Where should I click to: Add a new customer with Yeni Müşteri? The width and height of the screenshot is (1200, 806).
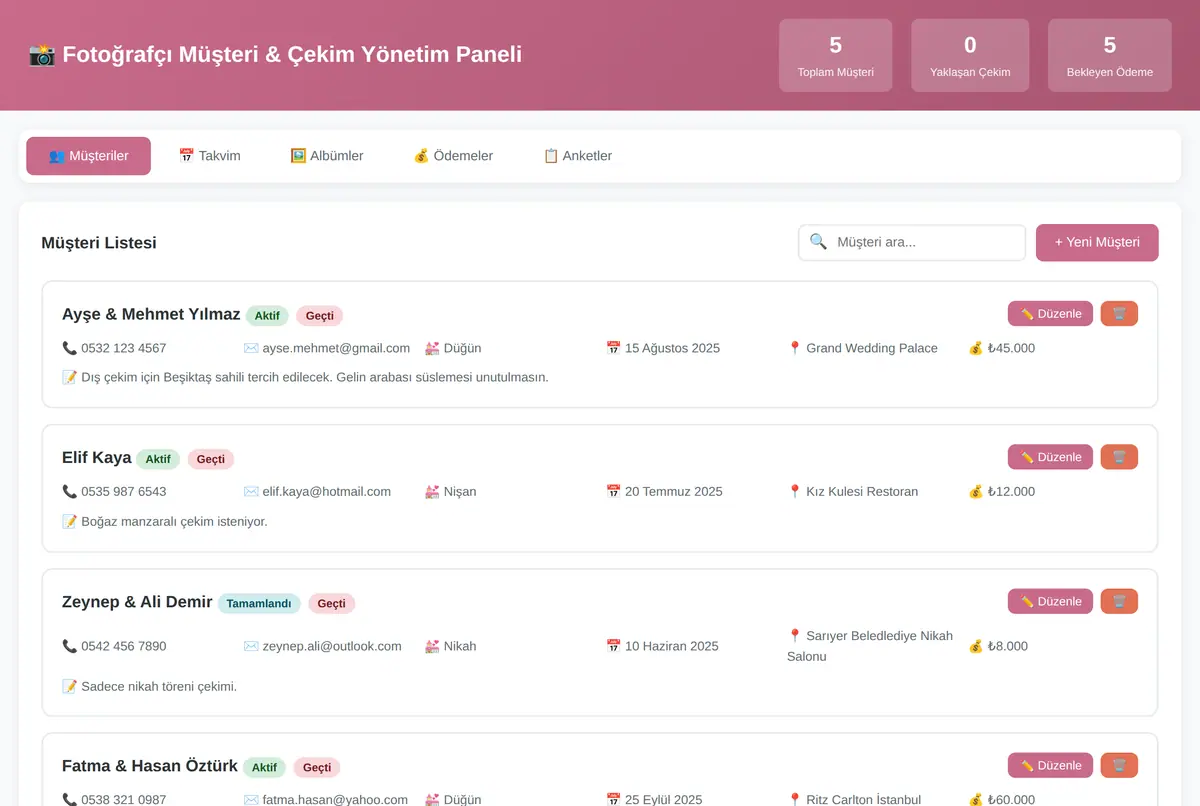point(1097,242)
